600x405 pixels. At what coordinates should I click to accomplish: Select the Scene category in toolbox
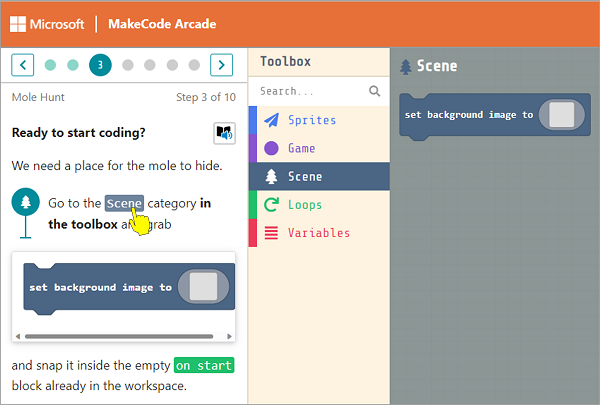coord(319,176)
